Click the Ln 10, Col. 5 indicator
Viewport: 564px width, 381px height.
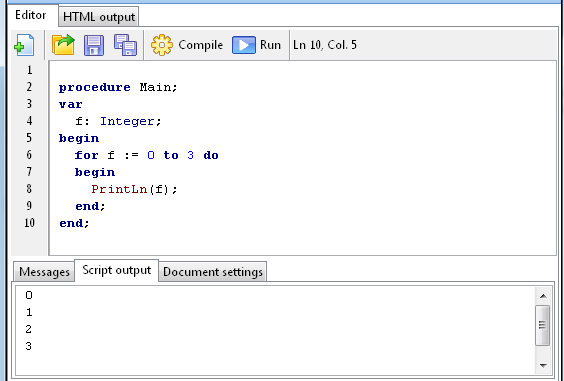(325, 45)
